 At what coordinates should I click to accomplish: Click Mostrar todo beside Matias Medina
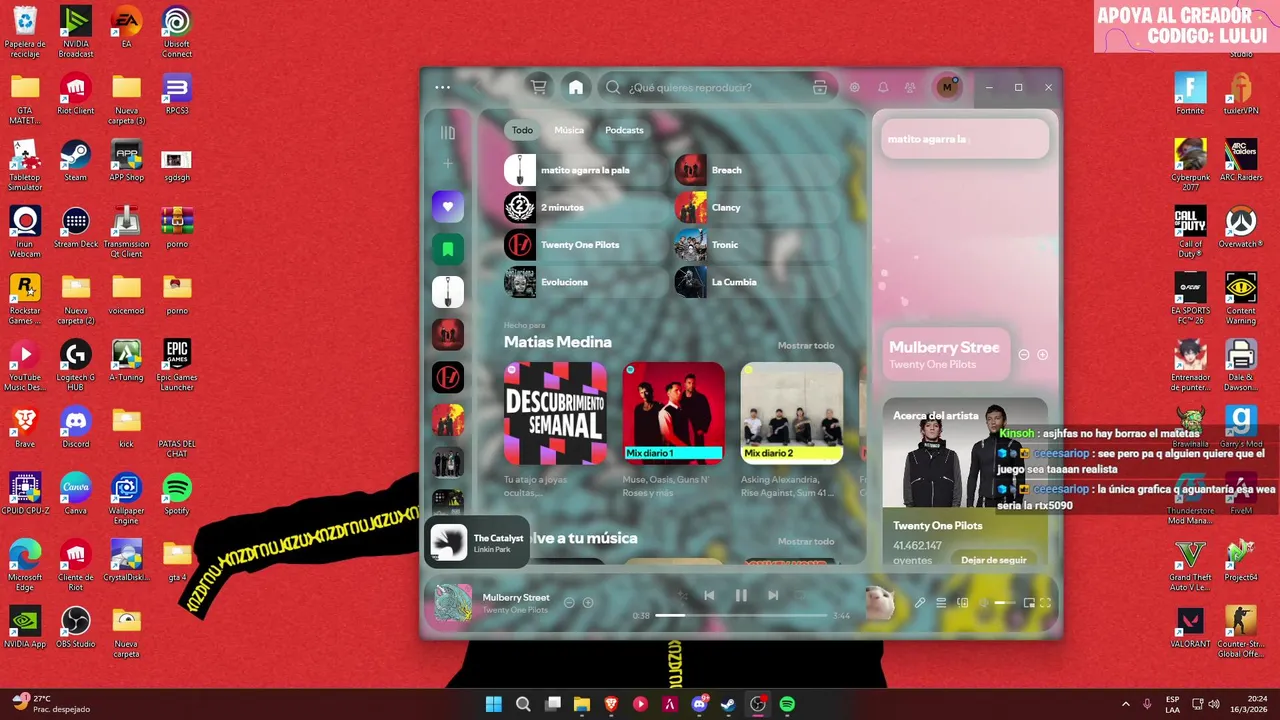tap(806, 345)
